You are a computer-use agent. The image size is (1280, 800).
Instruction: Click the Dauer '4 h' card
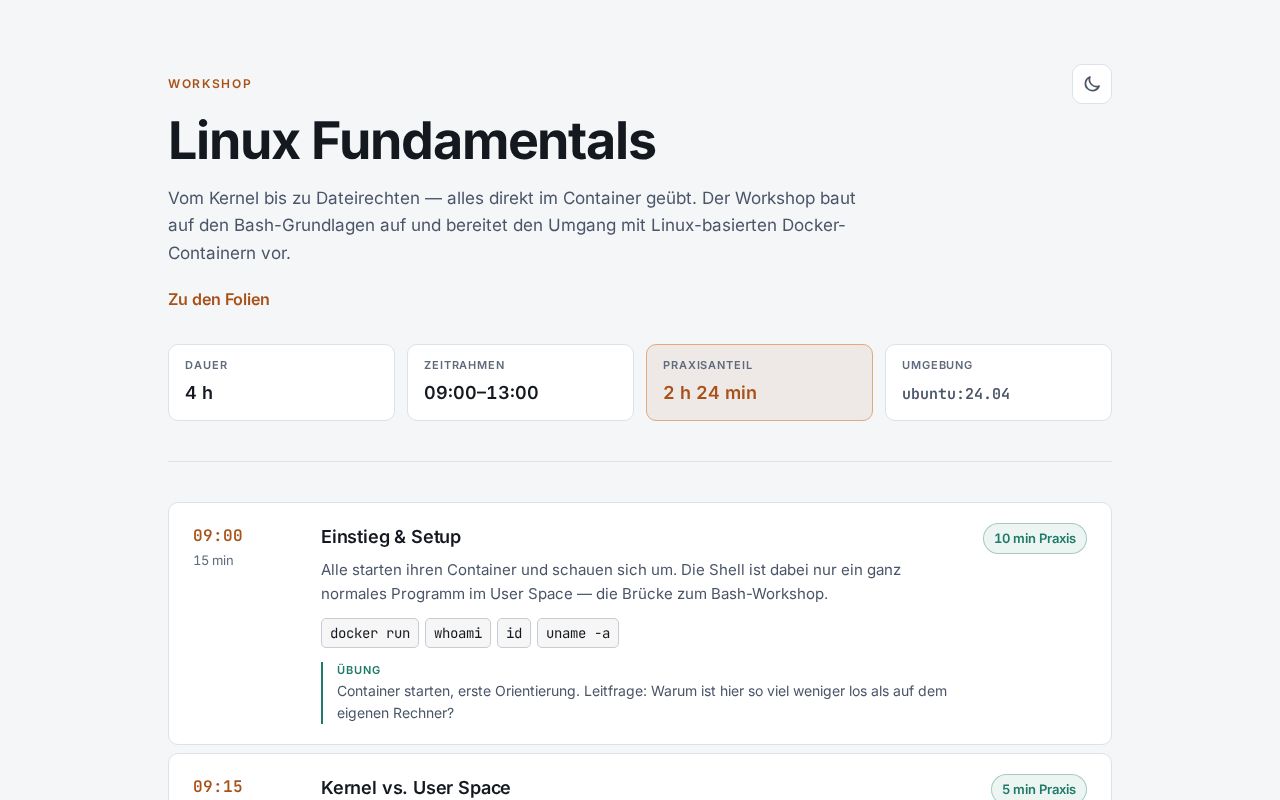click(x=281, y=382)
